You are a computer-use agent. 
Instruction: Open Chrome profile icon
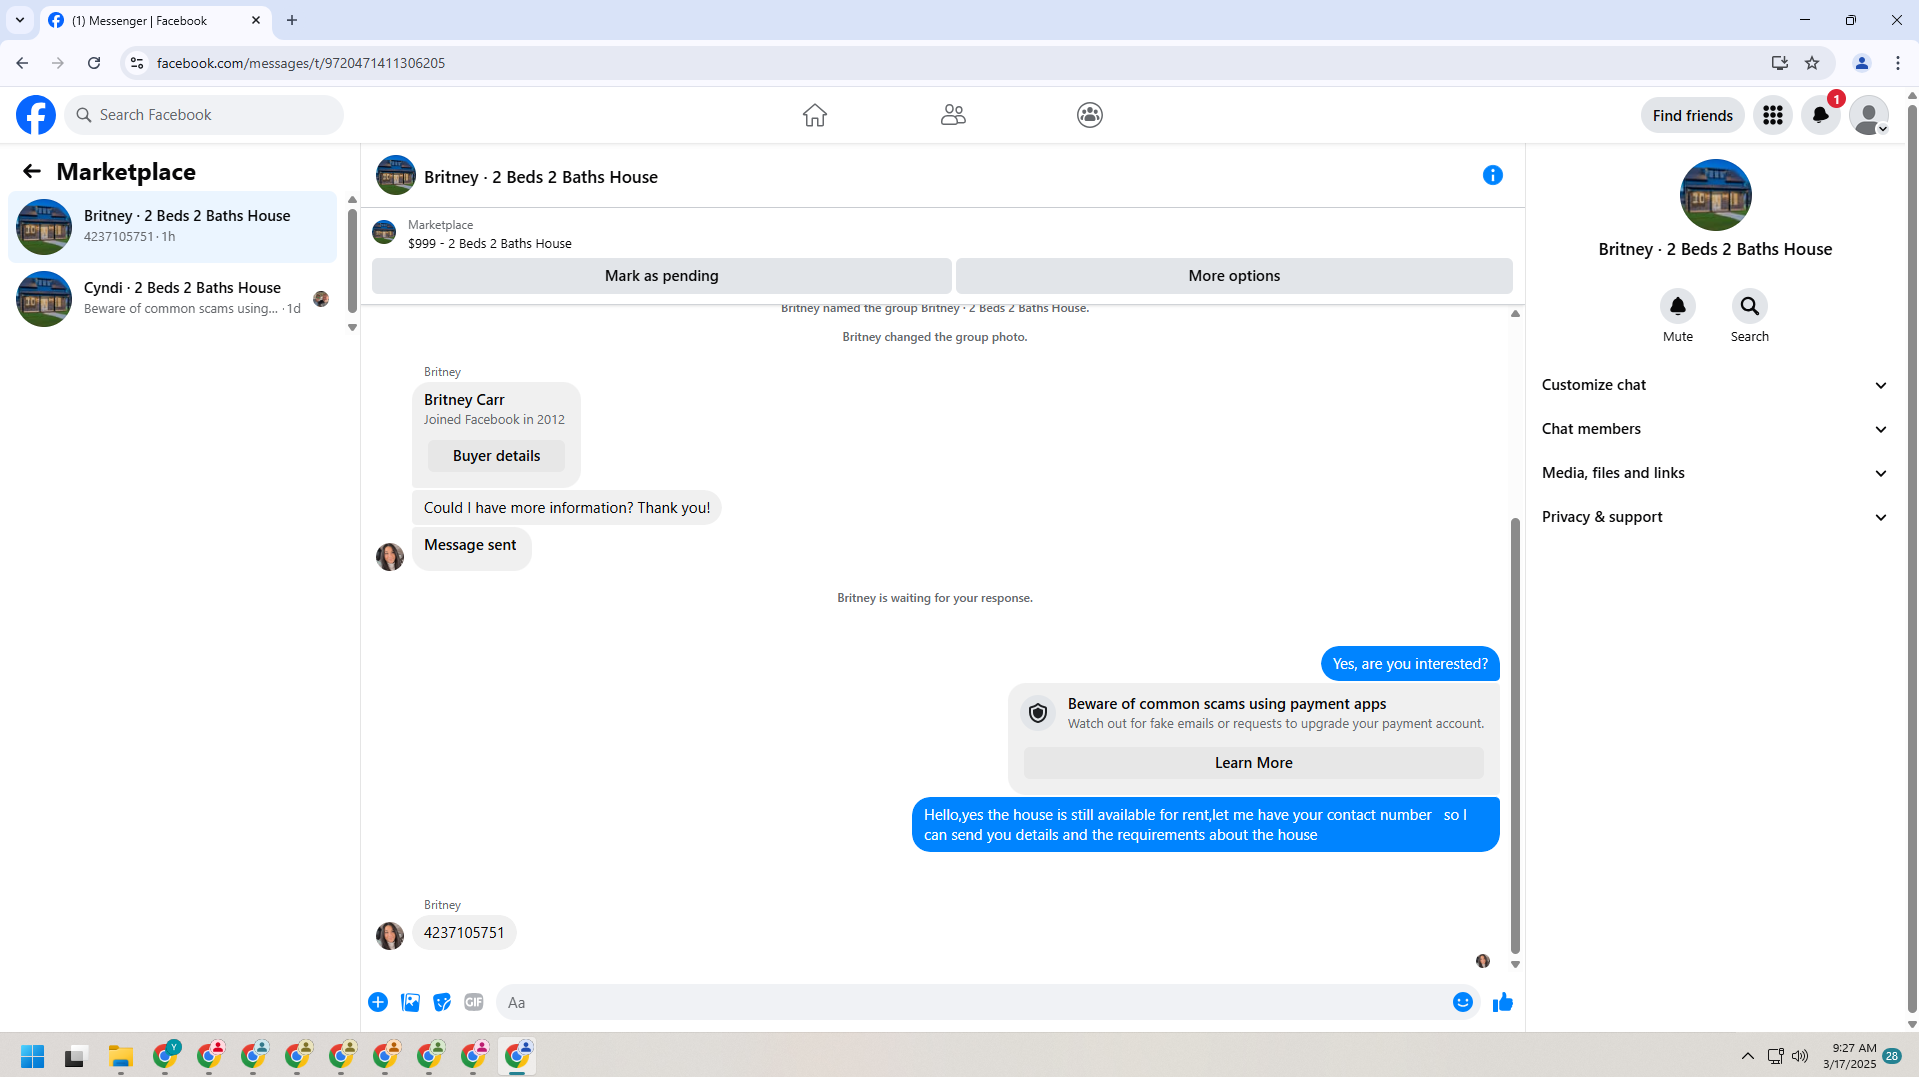[1862, 63]
